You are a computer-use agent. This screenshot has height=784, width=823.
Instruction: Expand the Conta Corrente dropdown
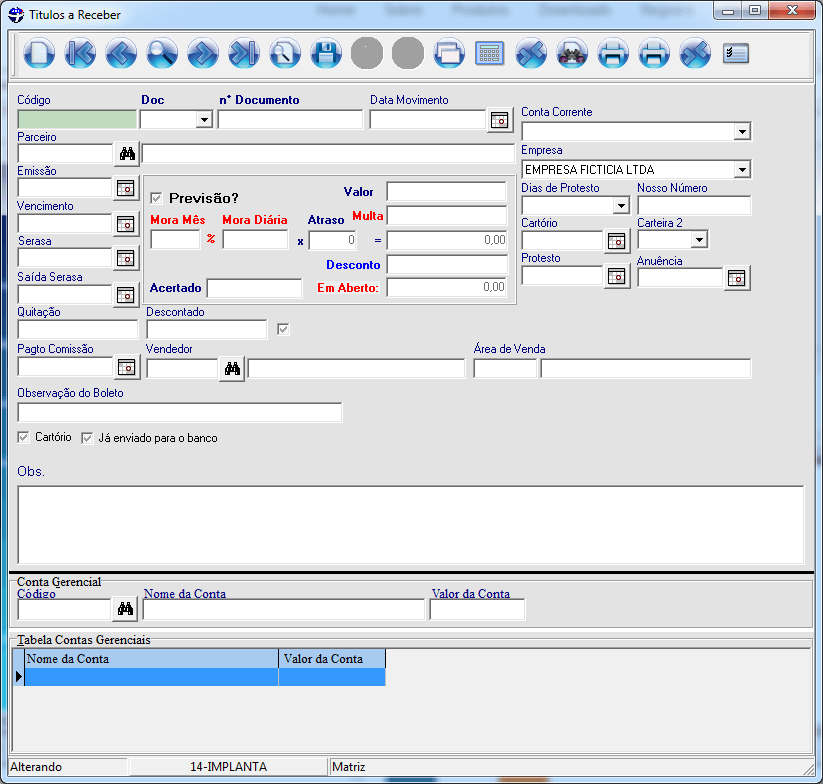click(x=742, y=131)
